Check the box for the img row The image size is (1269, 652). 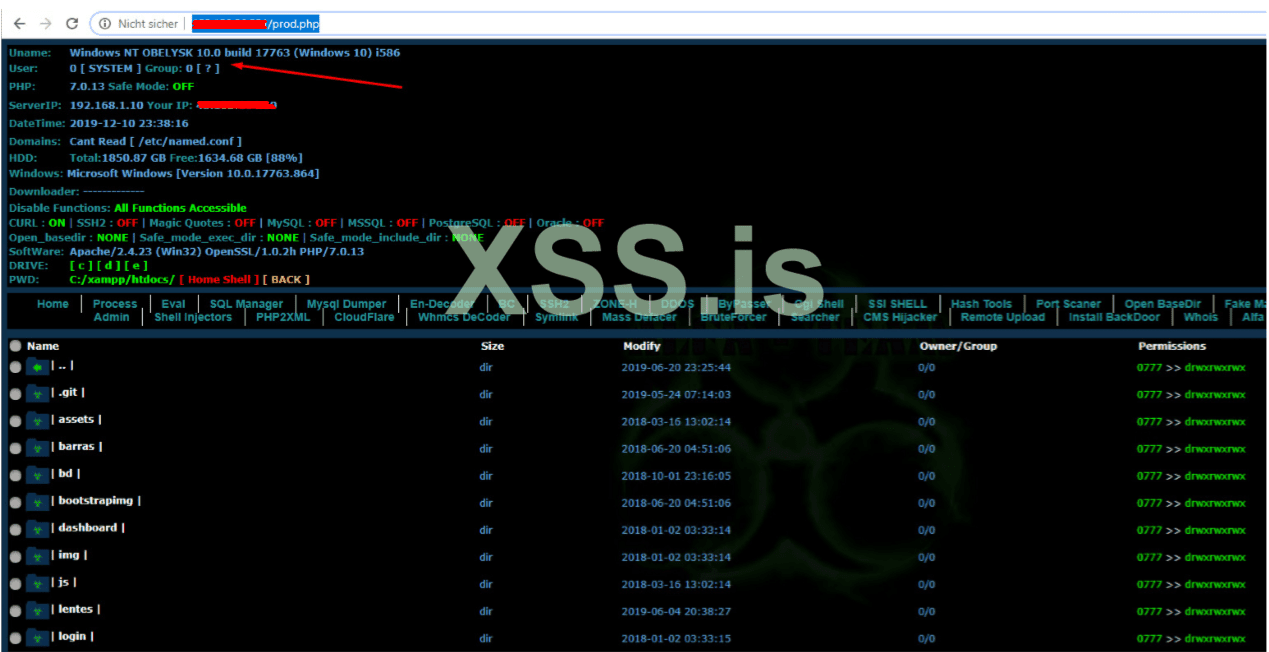tap(15, 557)
